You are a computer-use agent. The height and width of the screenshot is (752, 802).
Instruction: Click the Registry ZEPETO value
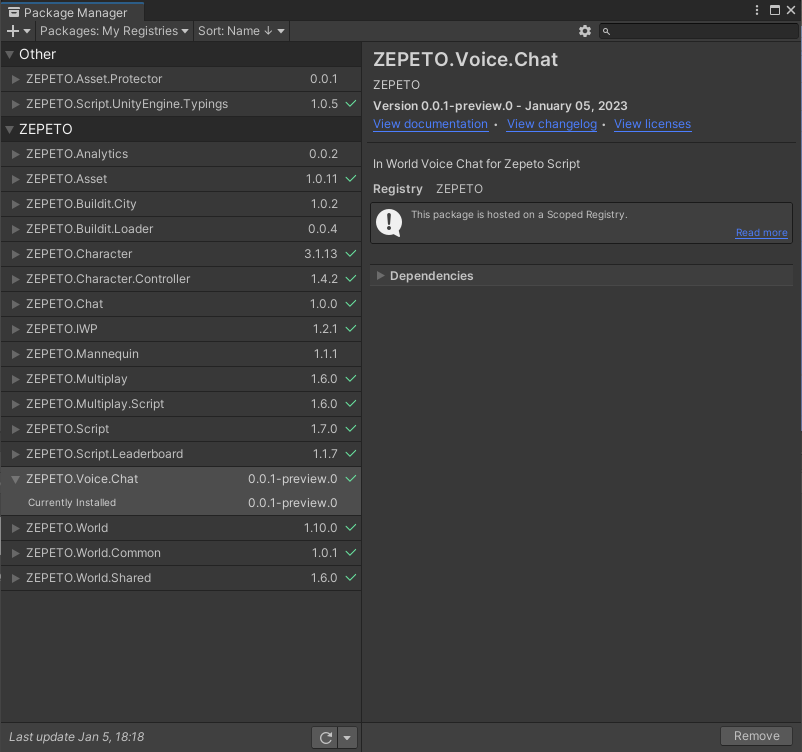[x=459, y=189]
